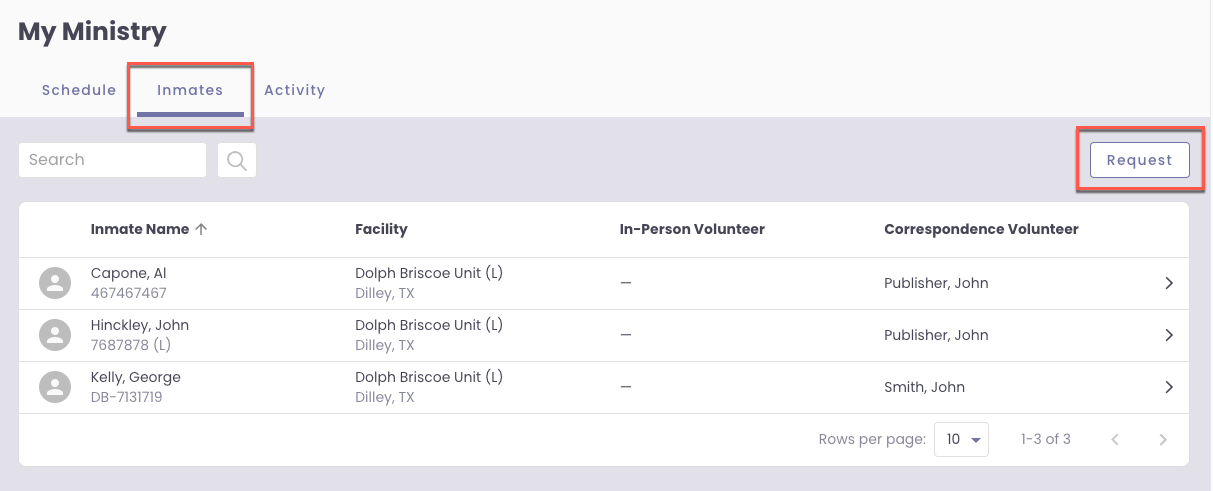The width and height of the screenshot is (1213, 491).
Task: Click John Hinckley's avatar icon
Action: pos(55,335)
